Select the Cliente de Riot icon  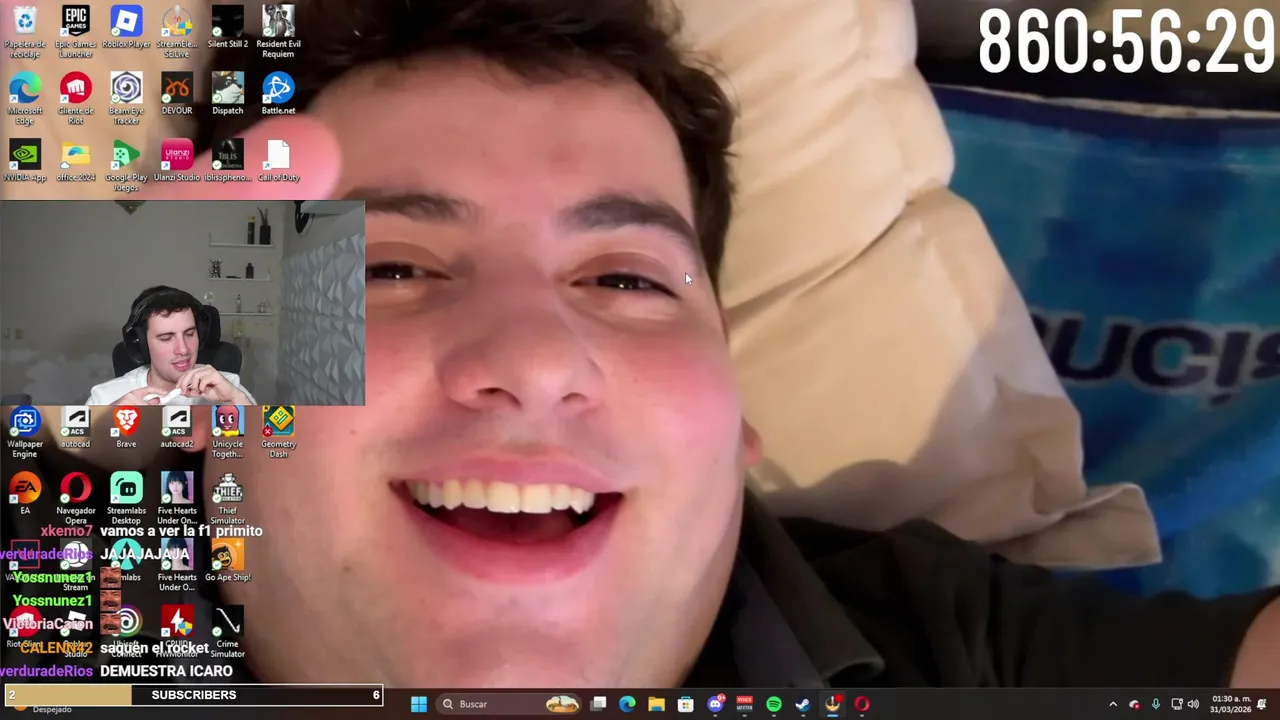pyautogui.click(x=76, y=97)
